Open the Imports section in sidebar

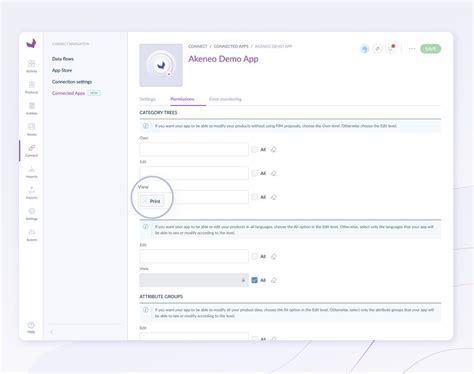(x=32, y=172)
